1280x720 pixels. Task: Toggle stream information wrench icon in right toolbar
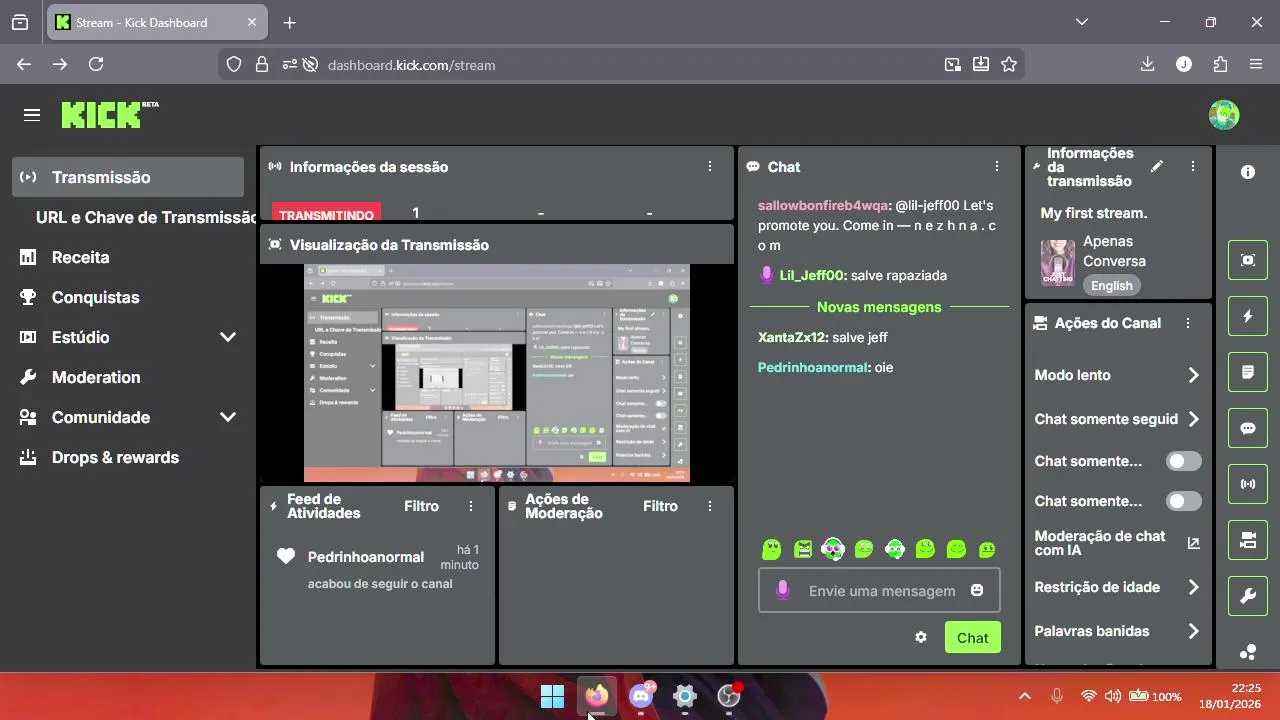tap(1248, 596)
